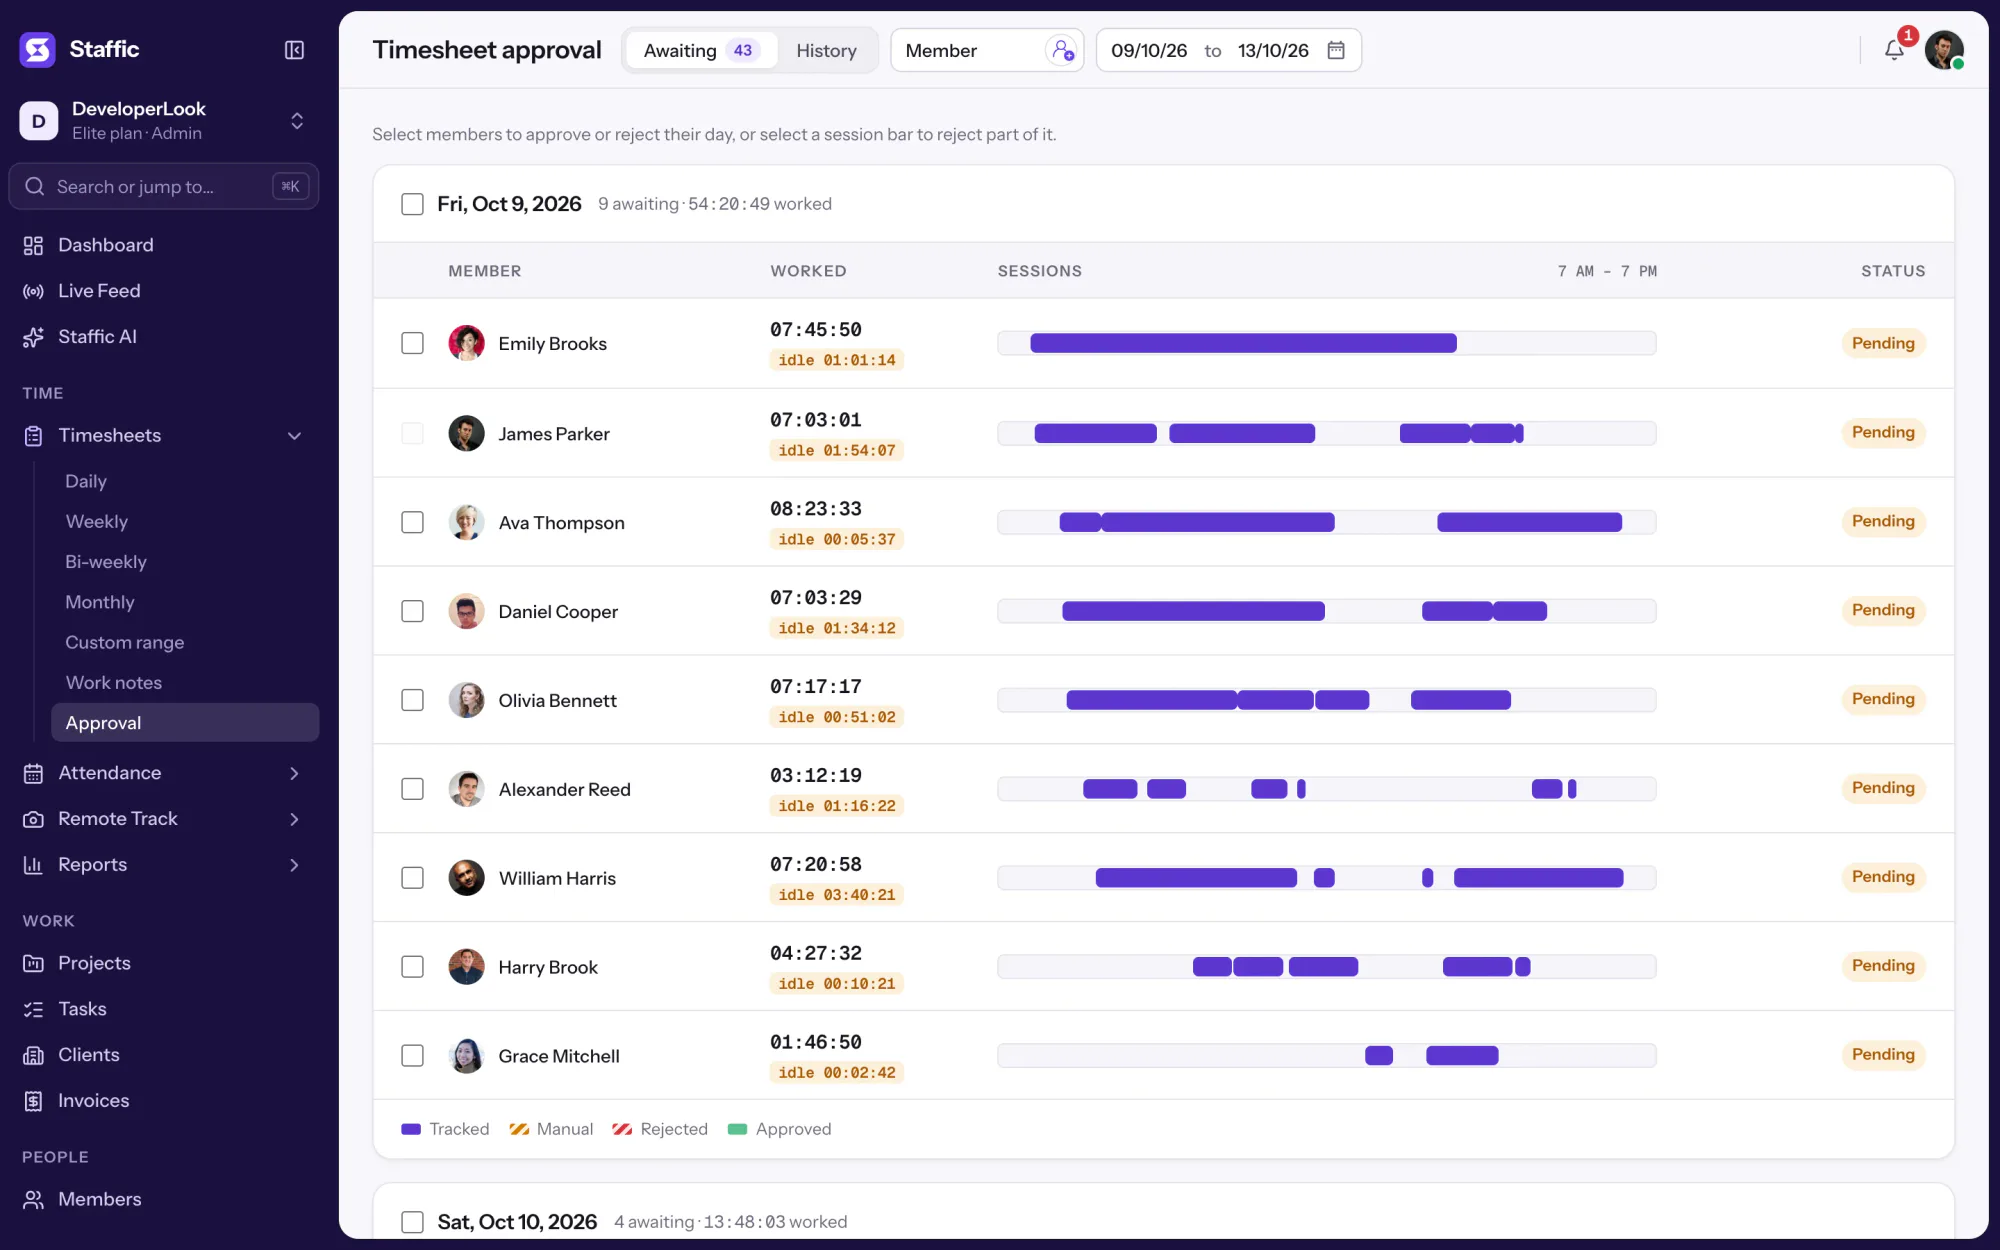This screenshot has width=2000, height=1250.
Task: Select Emily Brooks' tracked session bar
Action: tap(1243, 343)
